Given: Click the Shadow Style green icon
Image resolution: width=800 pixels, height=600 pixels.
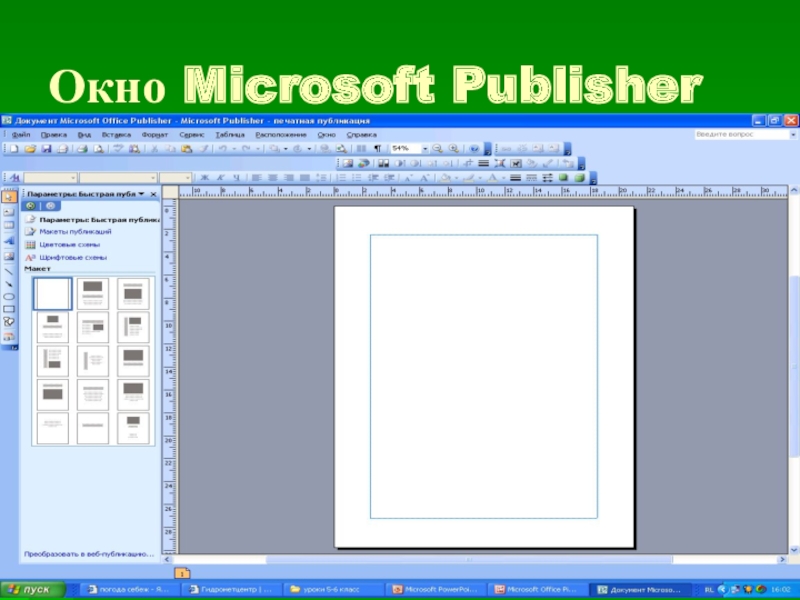Looking at the screenshot, I should (x=563, y=178).
